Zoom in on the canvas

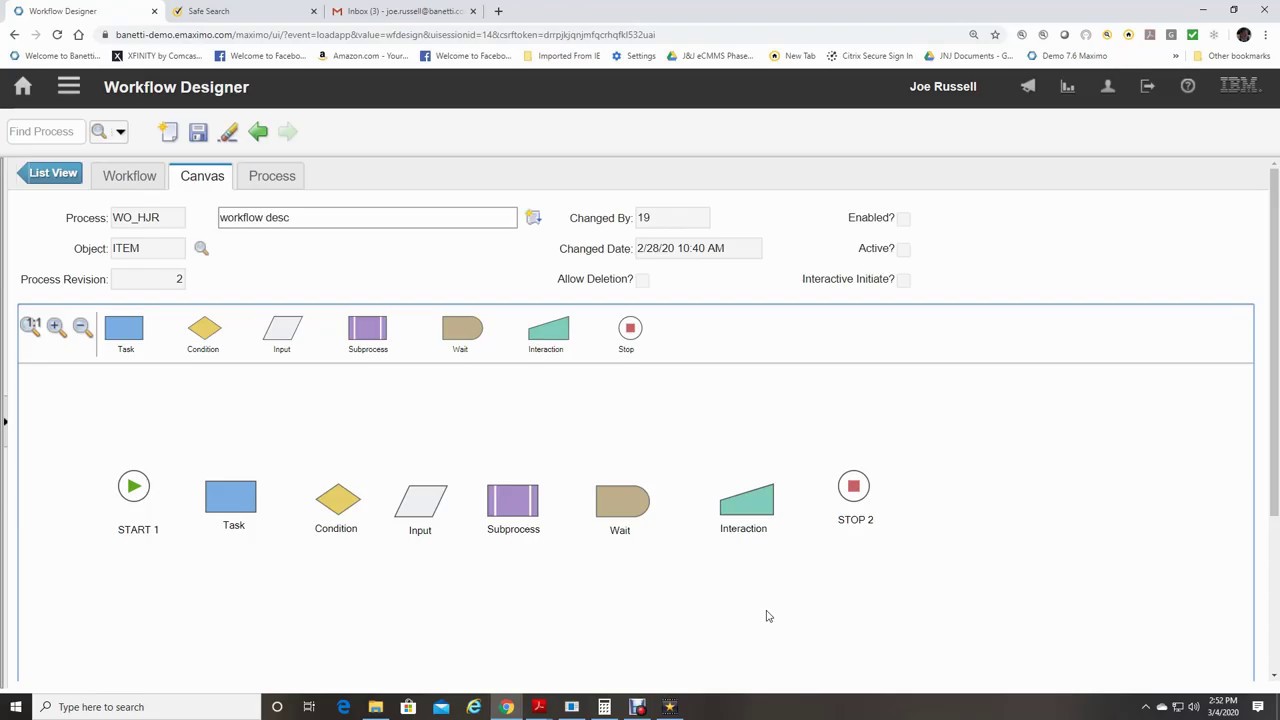pos(56,327)
